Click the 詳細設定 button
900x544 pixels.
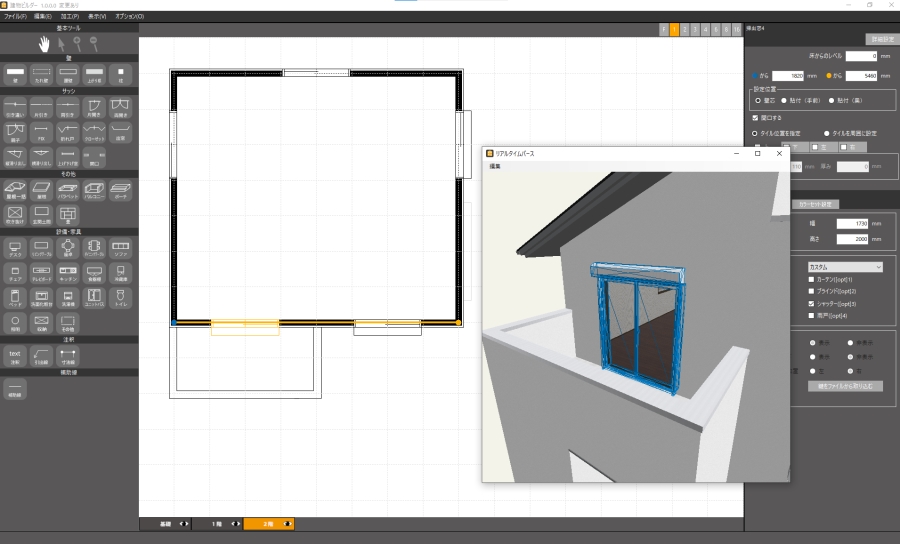pyautogui.click(x=877, y=38)
